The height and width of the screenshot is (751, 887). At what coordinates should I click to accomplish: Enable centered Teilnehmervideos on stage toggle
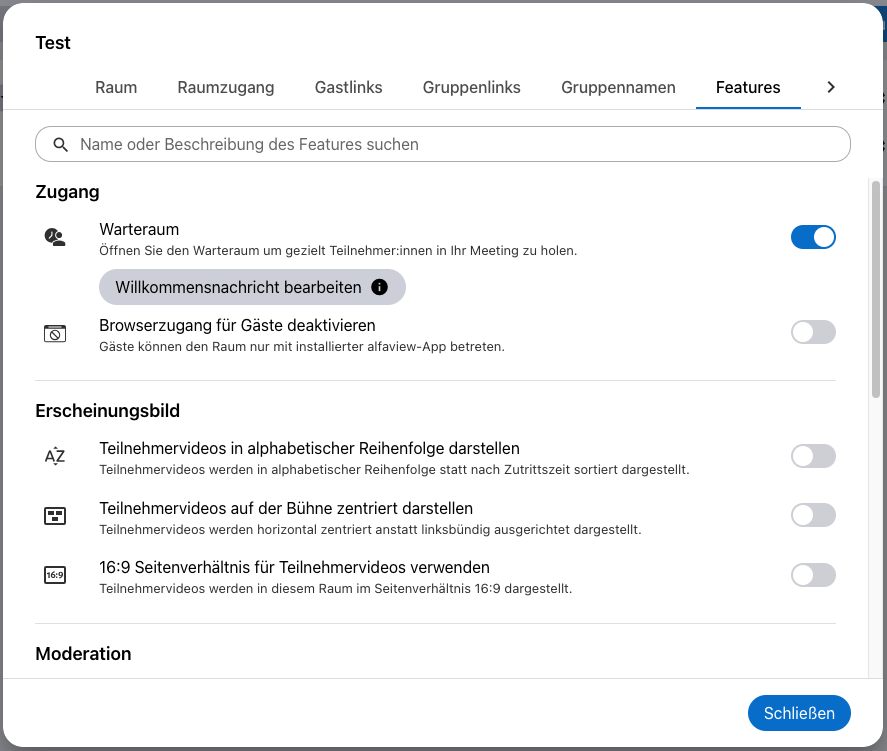coord(813,515)
